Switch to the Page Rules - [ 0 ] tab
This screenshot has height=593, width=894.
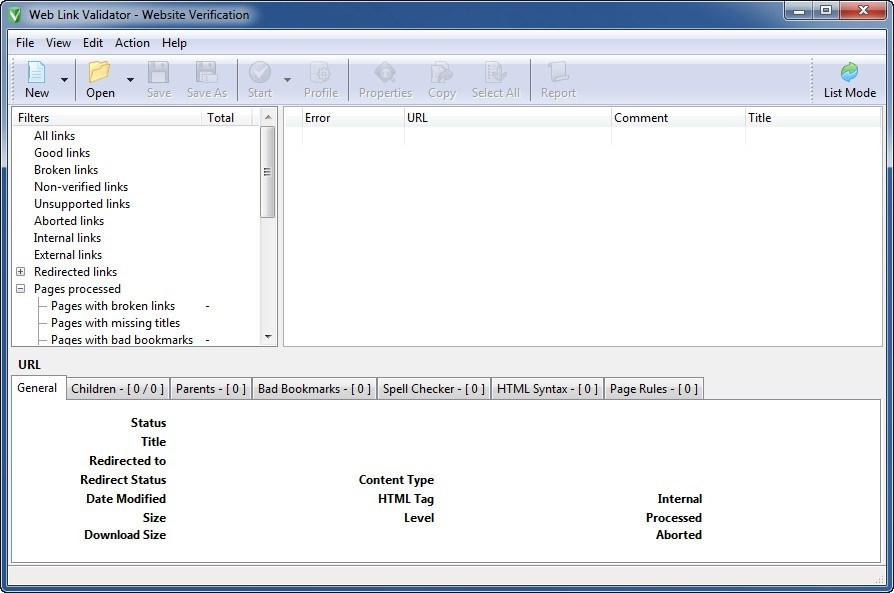653,389
